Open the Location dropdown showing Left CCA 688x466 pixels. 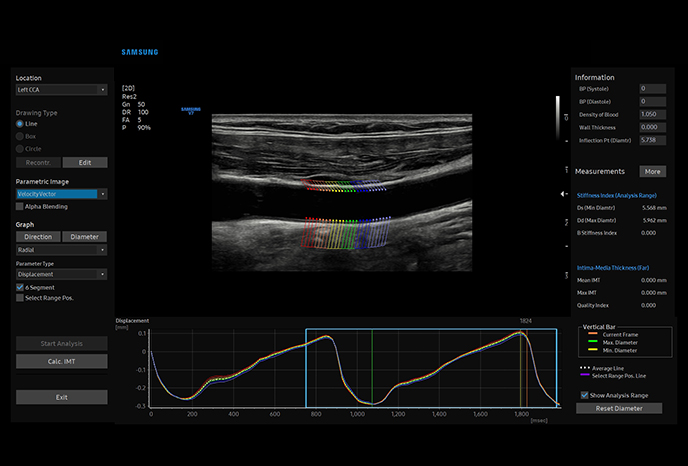tap(61, 89)
